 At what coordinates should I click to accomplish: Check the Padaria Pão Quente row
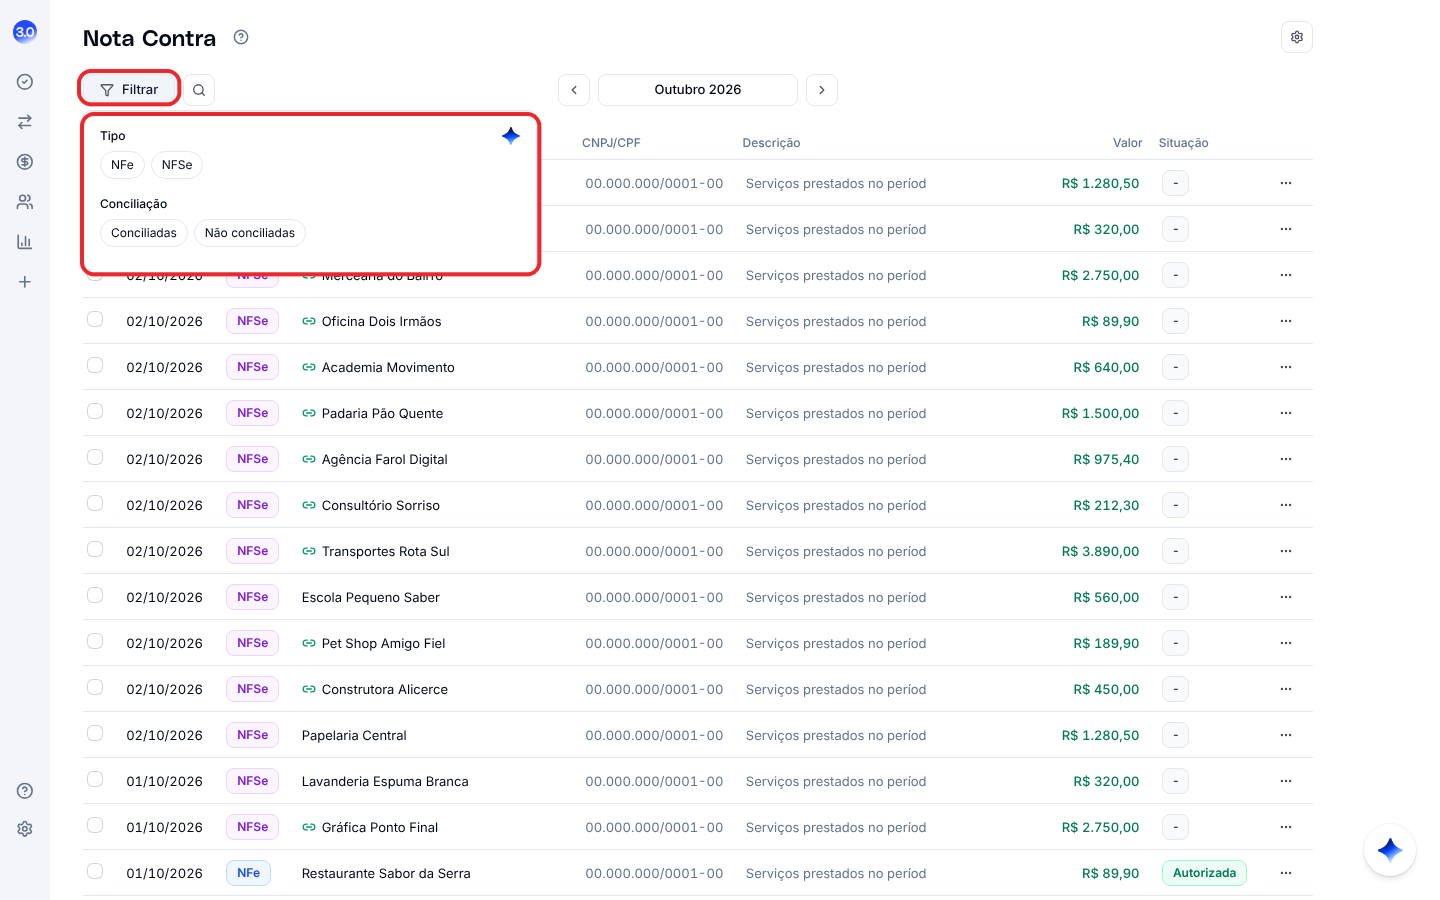tap(95, 412)
